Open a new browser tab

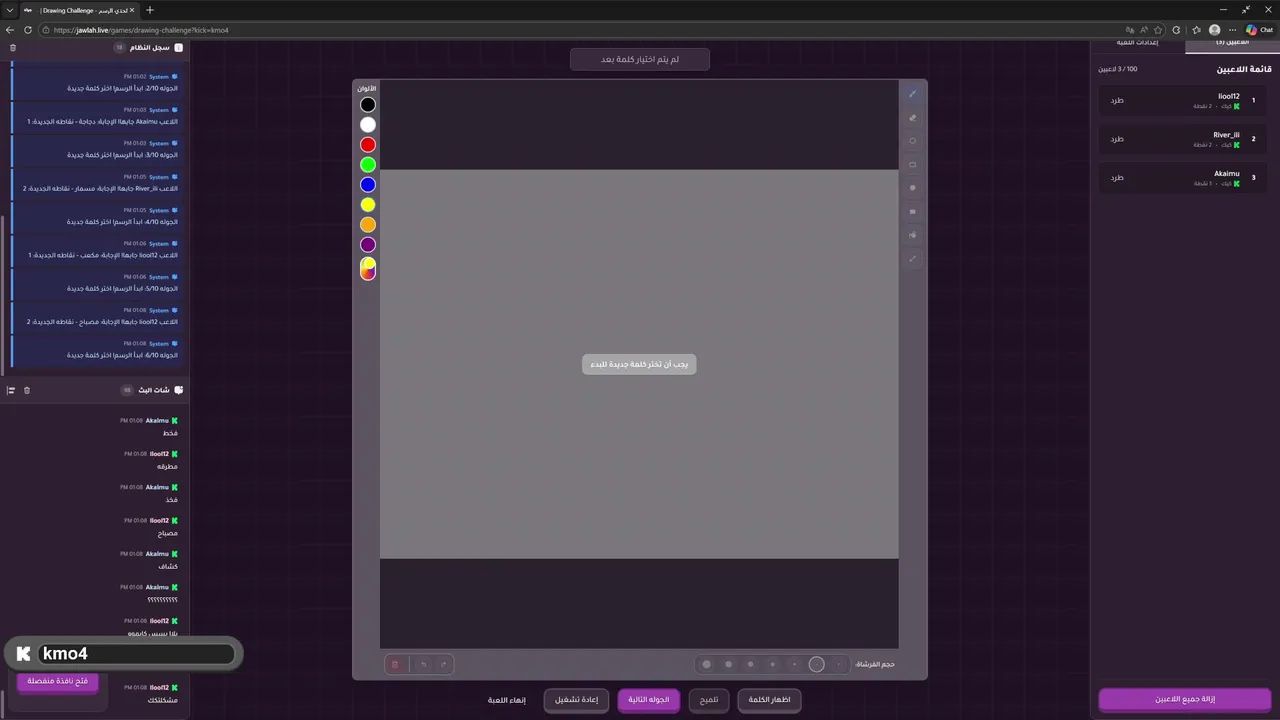pos(150,10)
